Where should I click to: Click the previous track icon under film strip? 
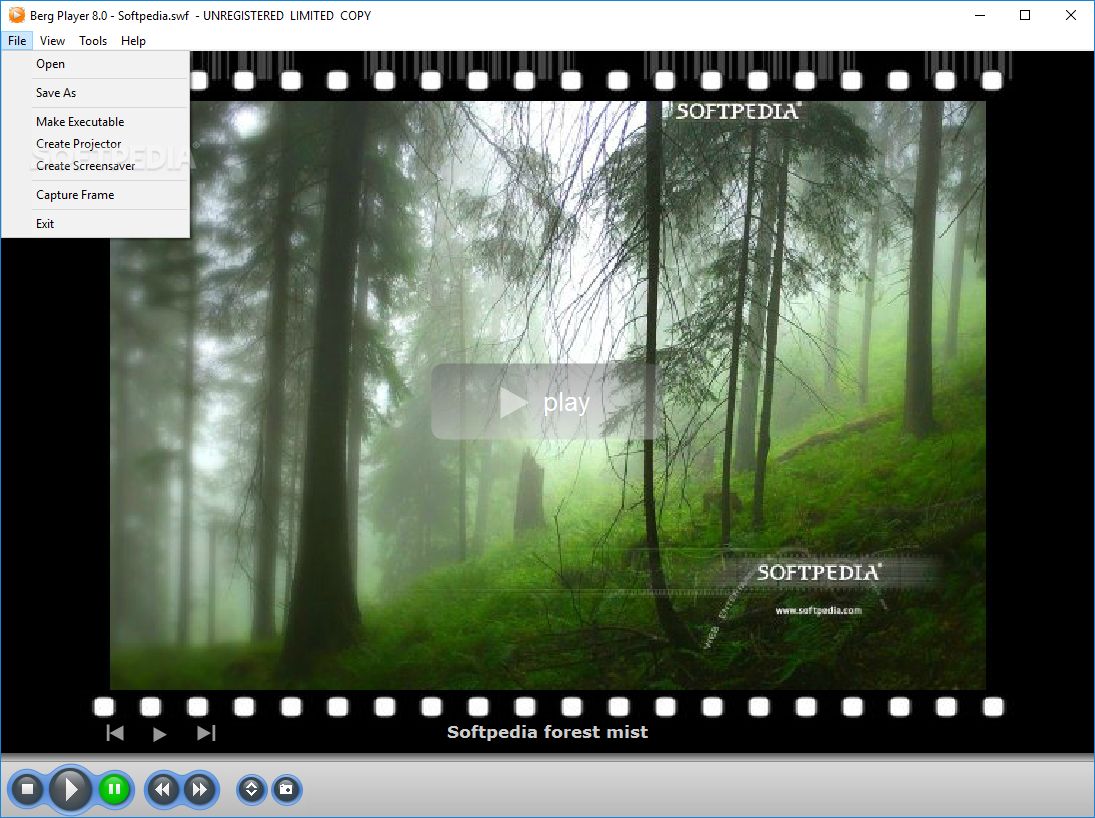click(x=115, y=733)
